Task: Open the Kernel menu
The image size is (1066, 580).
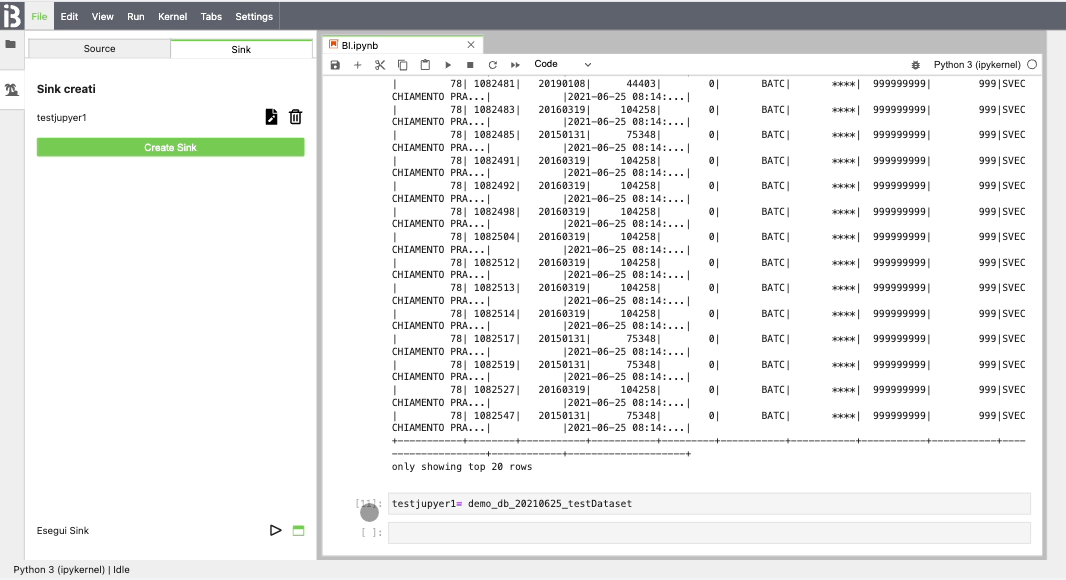Action: [x=172, y=16]
